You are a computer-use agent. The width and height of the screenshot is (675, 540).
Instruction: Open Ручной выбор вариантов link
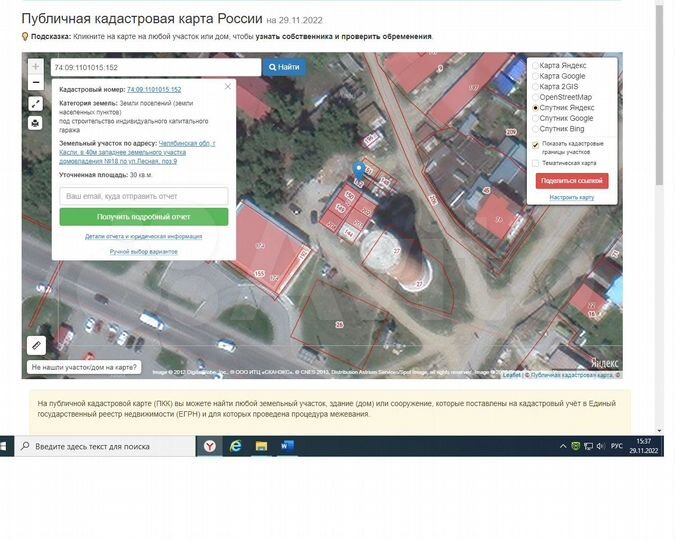pyautogui.click(x=144, y=251)
